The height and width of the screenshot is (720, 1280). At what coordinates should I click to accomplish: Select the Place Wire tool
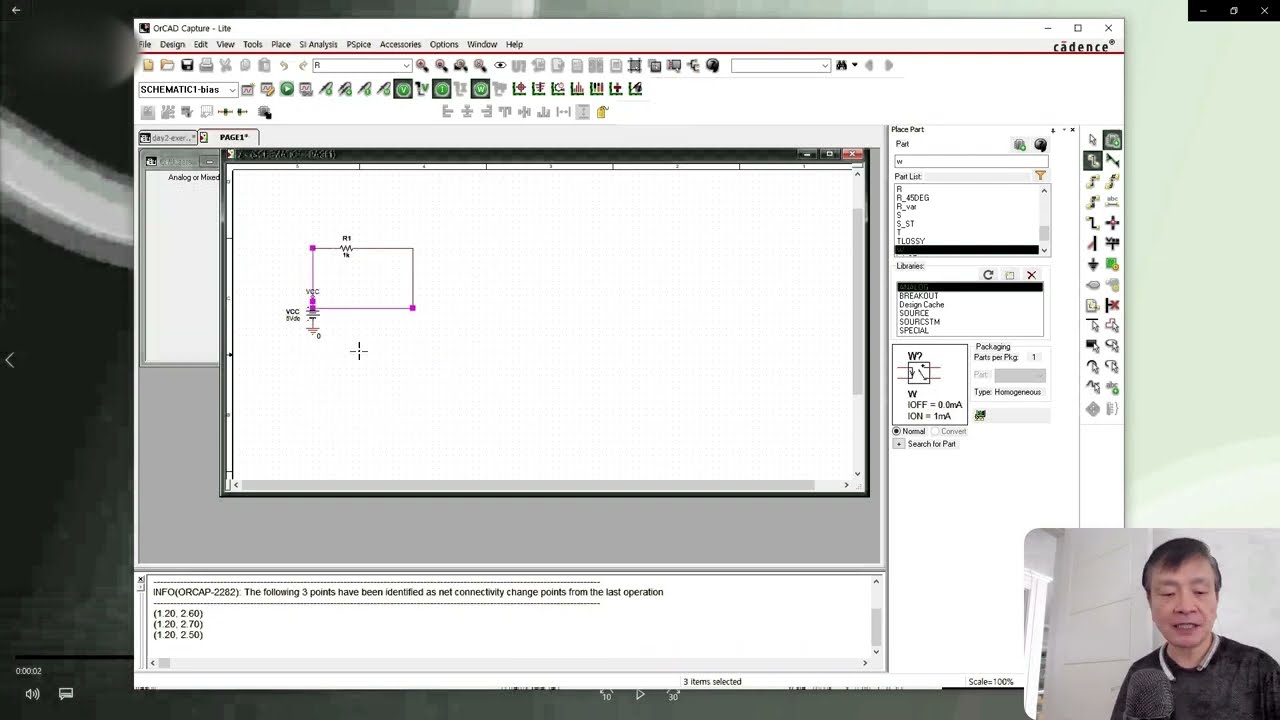tap(1093, 161)
